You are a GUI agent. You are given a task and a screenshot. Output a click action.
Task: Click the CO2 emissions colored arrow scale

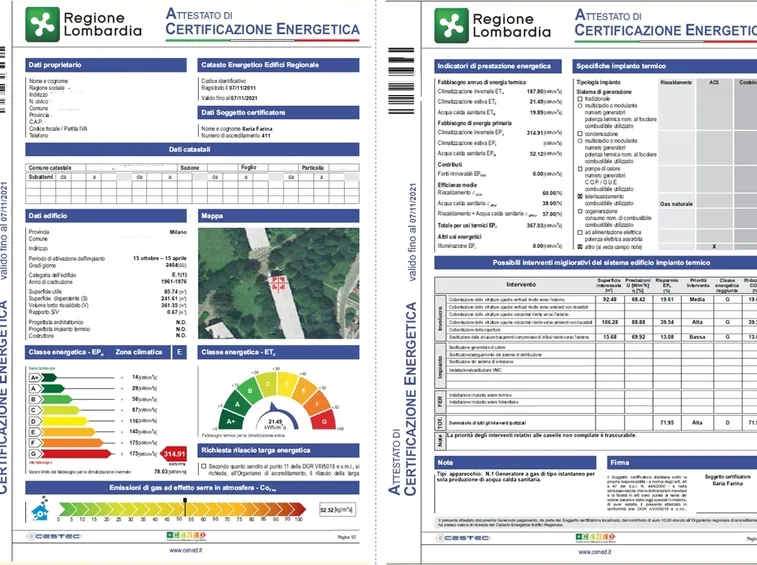[x=182, y=509]
